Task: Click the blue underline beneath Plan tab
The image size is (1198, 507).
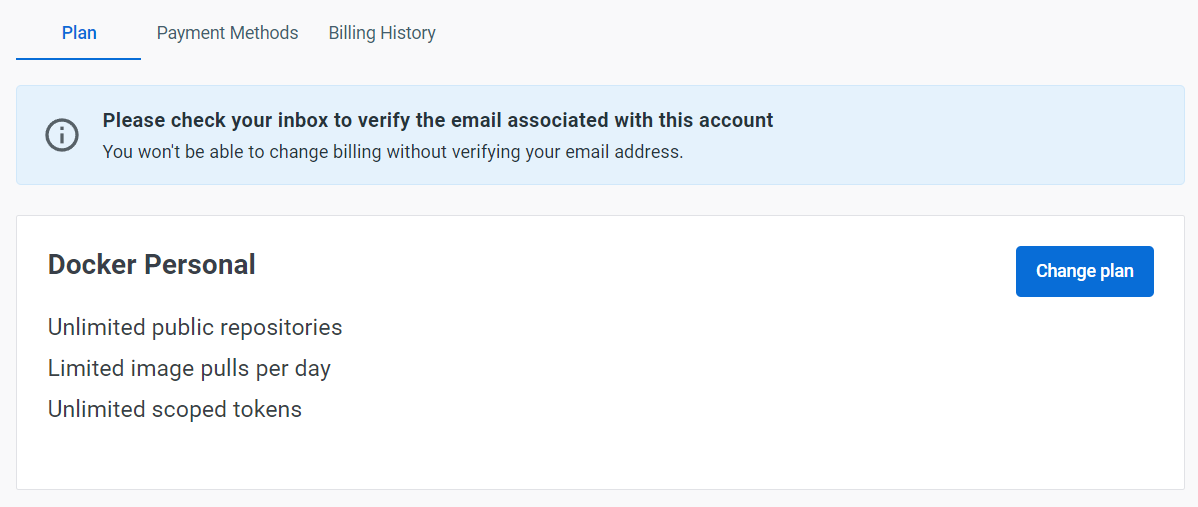Action: pyautogui.click(x=79, y=59)
